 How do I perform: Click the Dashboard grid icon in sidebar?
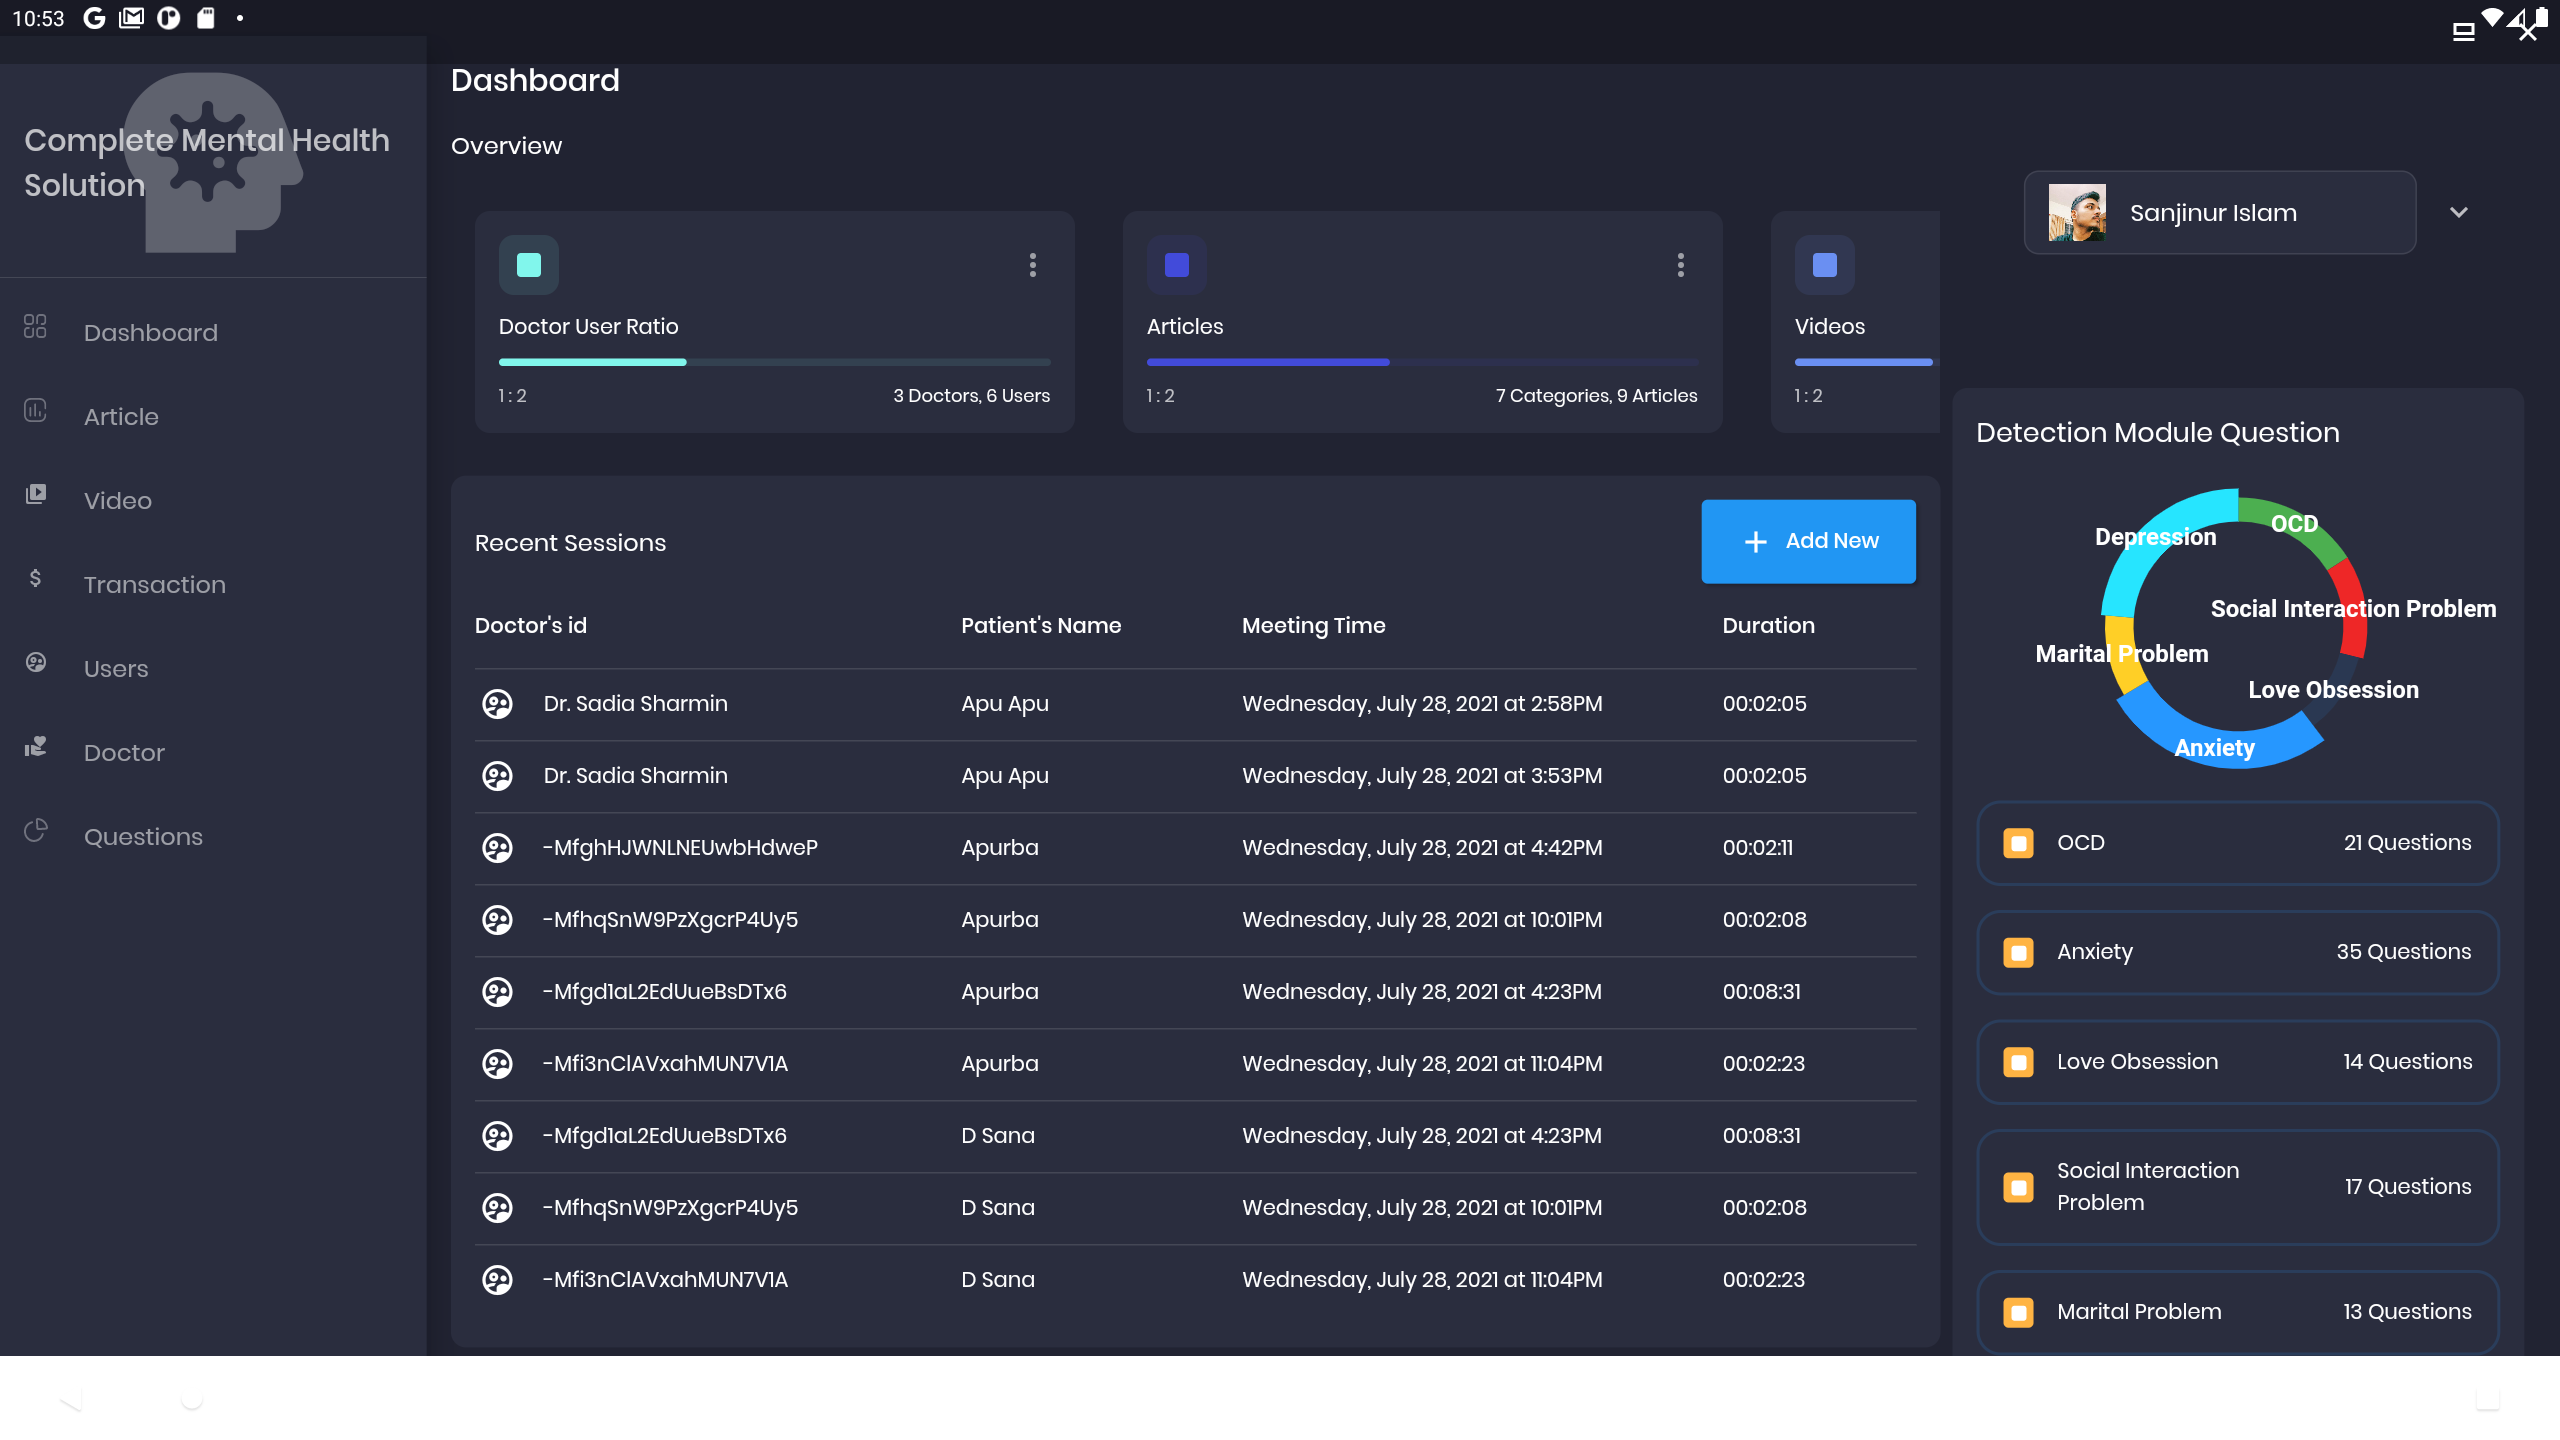coord(35,327)
